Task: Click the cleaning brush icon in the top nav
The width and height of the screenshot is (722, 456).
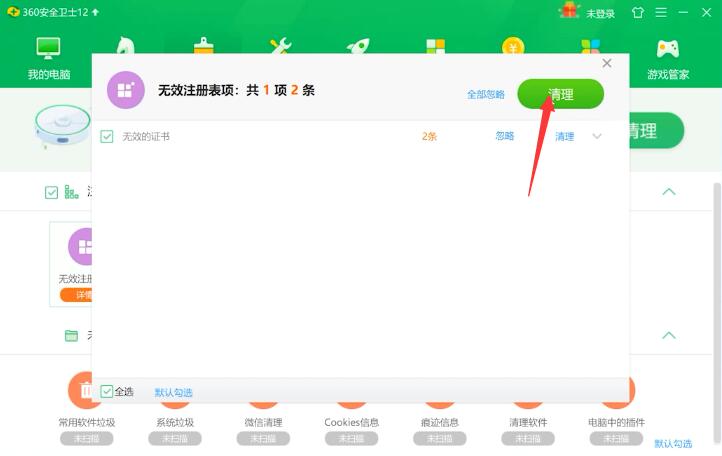Action: pos(204,46)
